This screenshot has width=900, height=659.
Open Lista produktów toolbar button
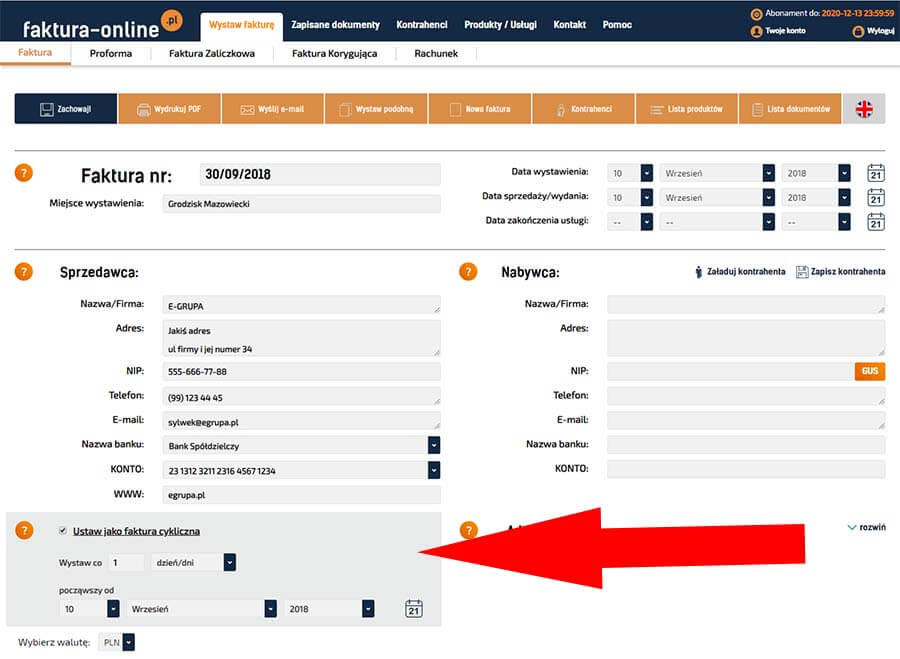click(686, 108)
